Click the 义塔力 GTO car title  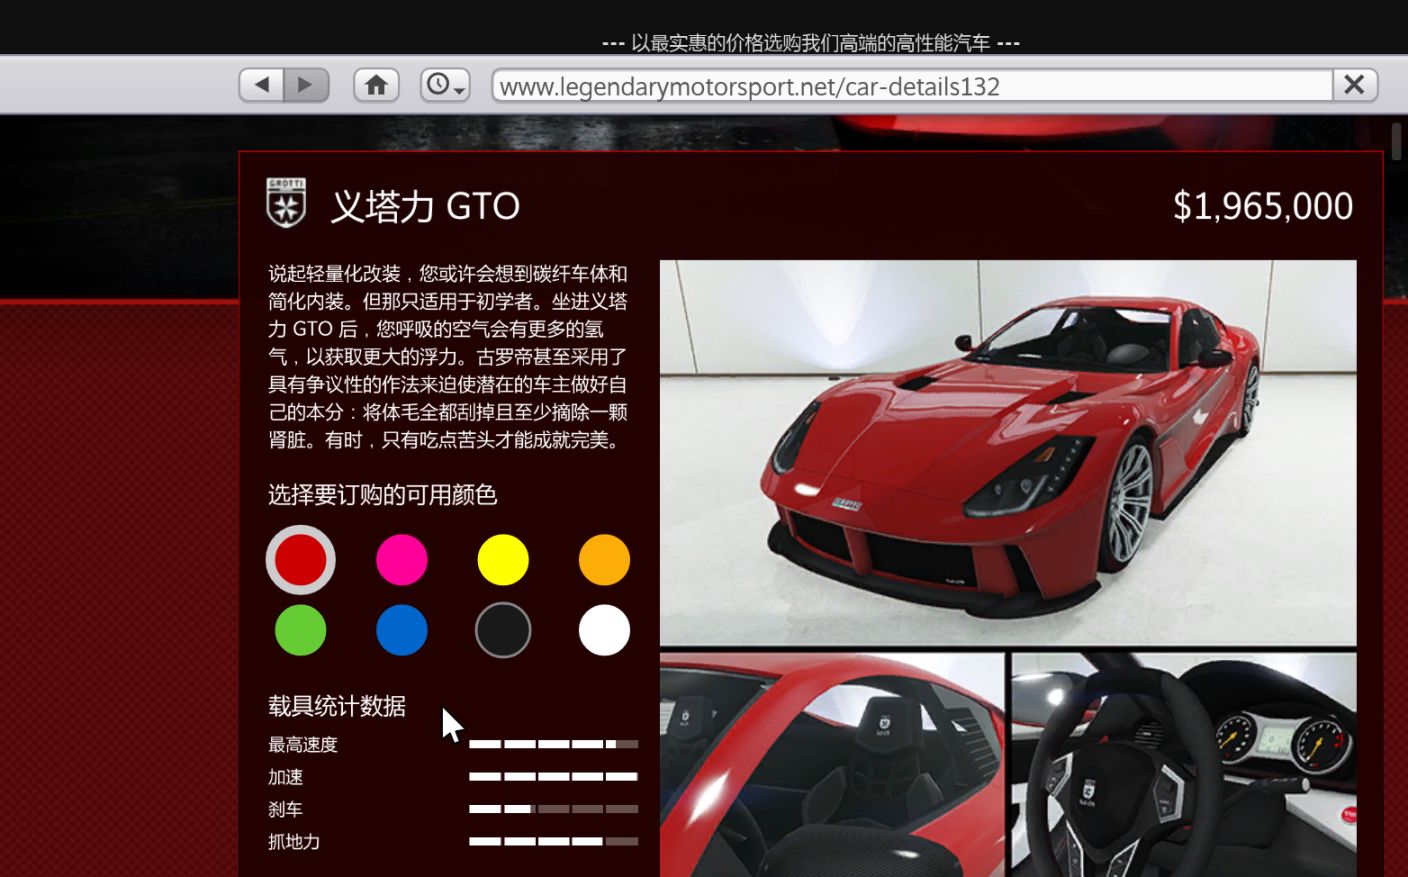pyautogui.click(x=425, y=206)
